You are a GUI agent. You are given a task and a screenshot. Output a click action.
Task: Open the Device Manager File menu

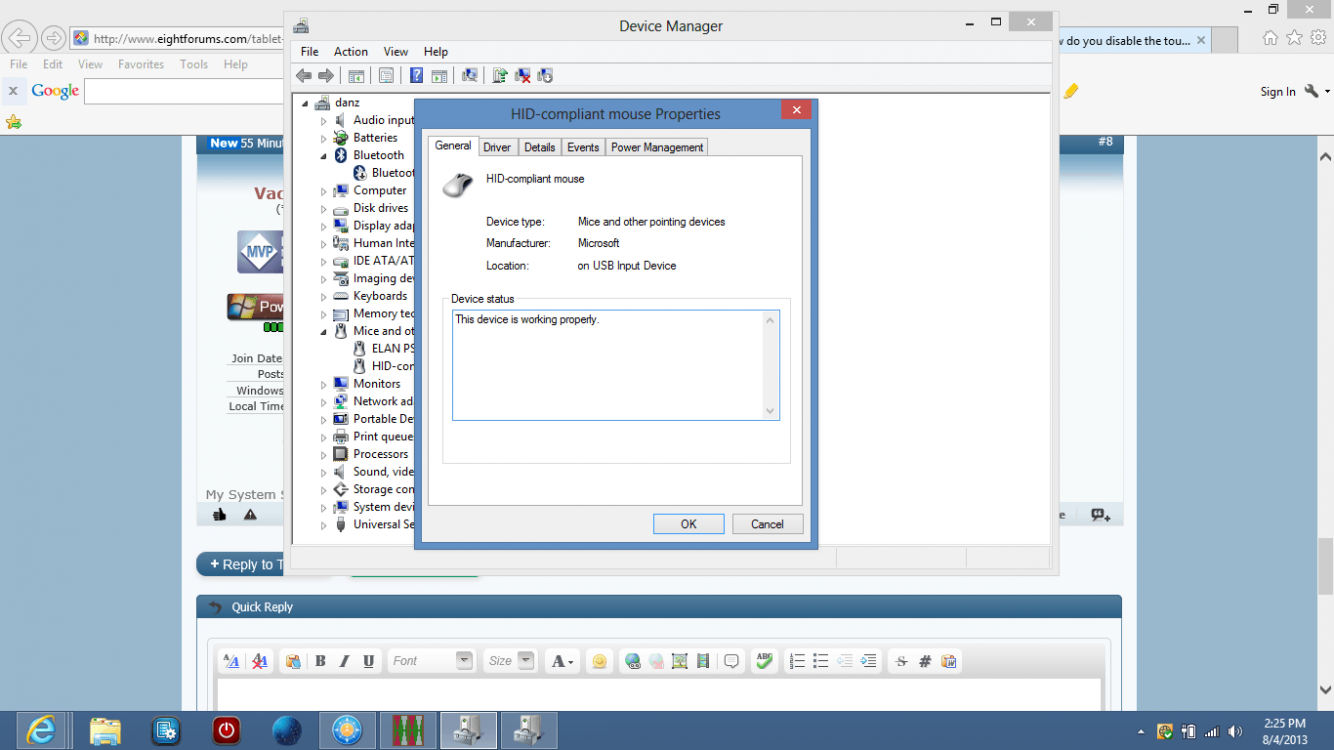tap(310, 51)
